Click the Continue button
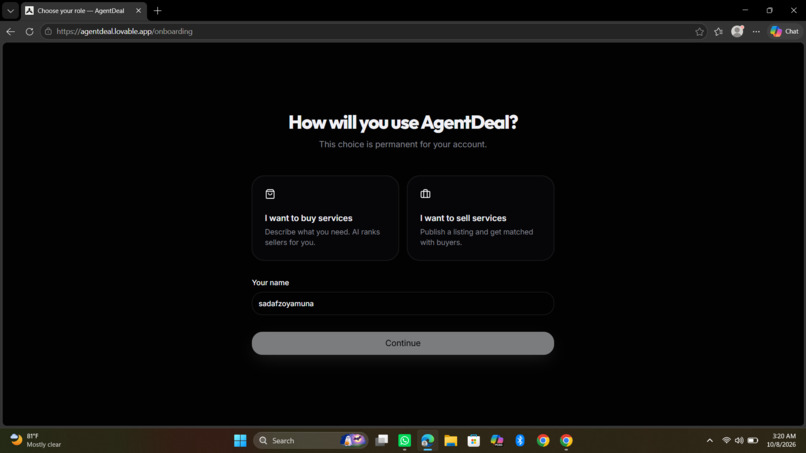This screenshot has height=453, width=806. (x=402, y=343)
